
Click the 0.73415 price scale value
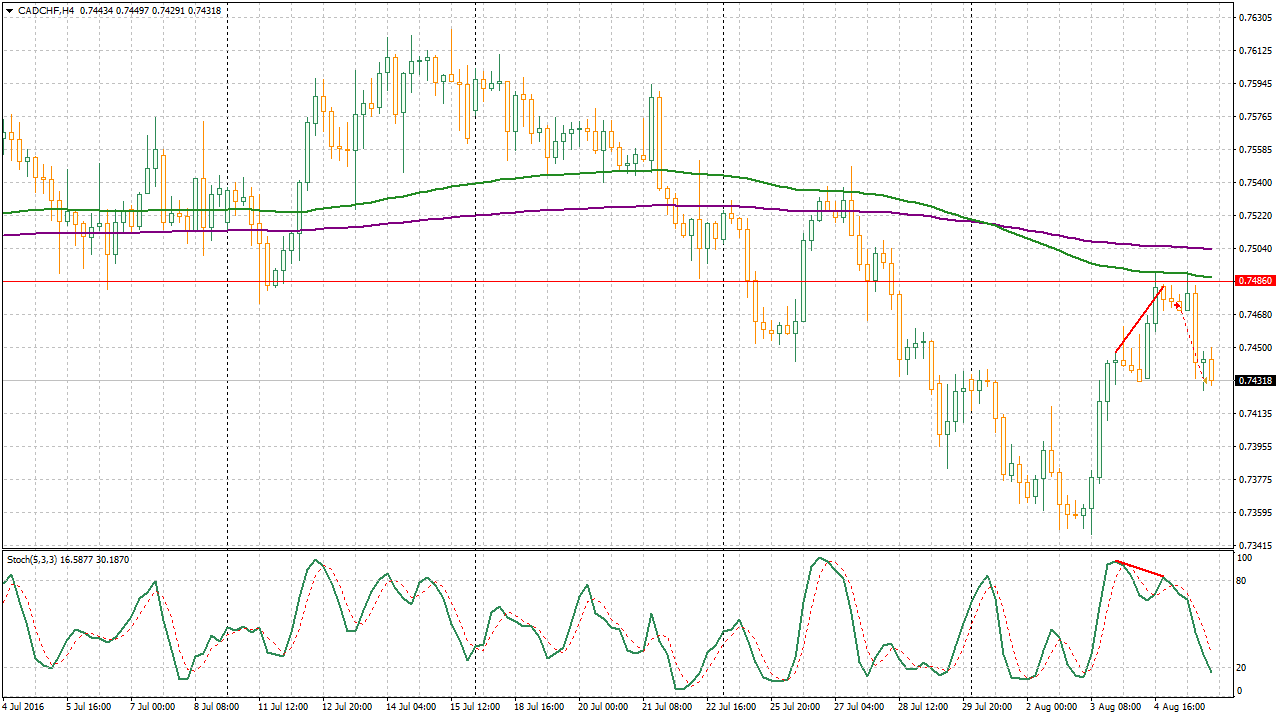1255,546
